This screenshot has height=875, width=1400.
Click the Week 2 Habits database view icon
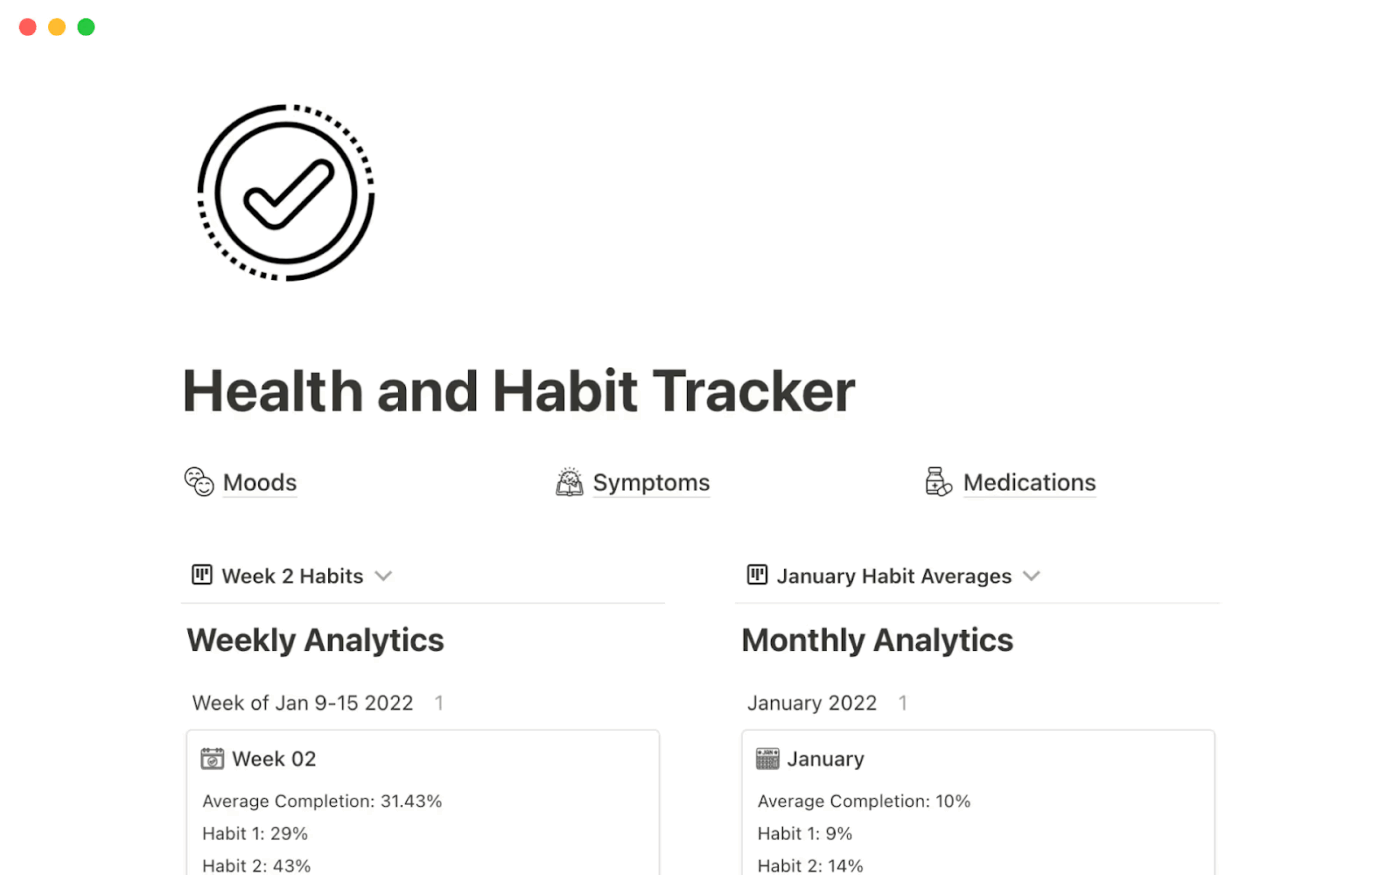tap(202, 575)
